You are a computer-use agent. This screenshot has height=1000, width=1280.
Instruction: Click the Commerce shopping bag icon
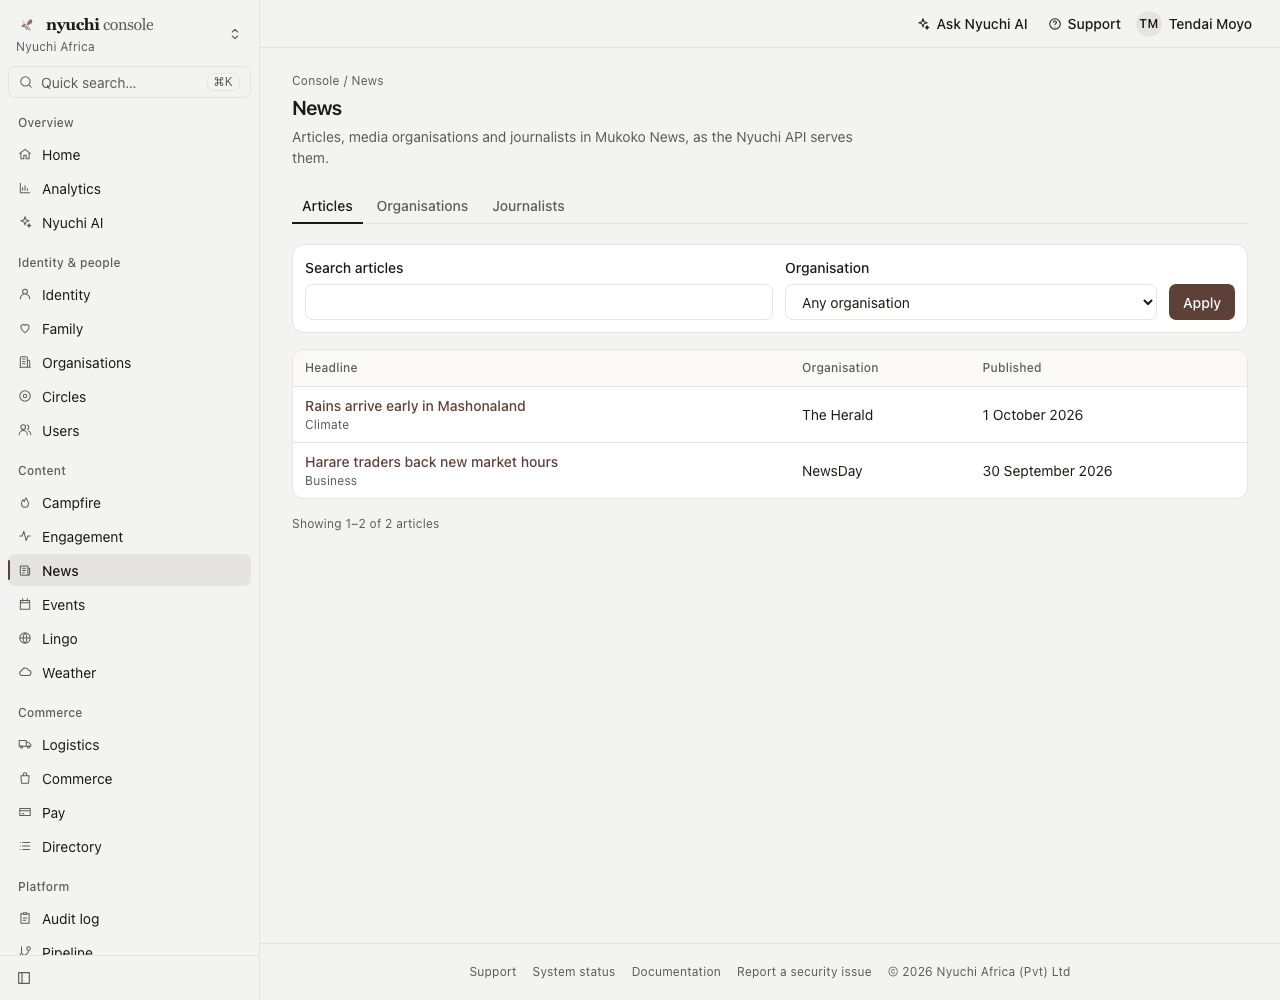25,779
